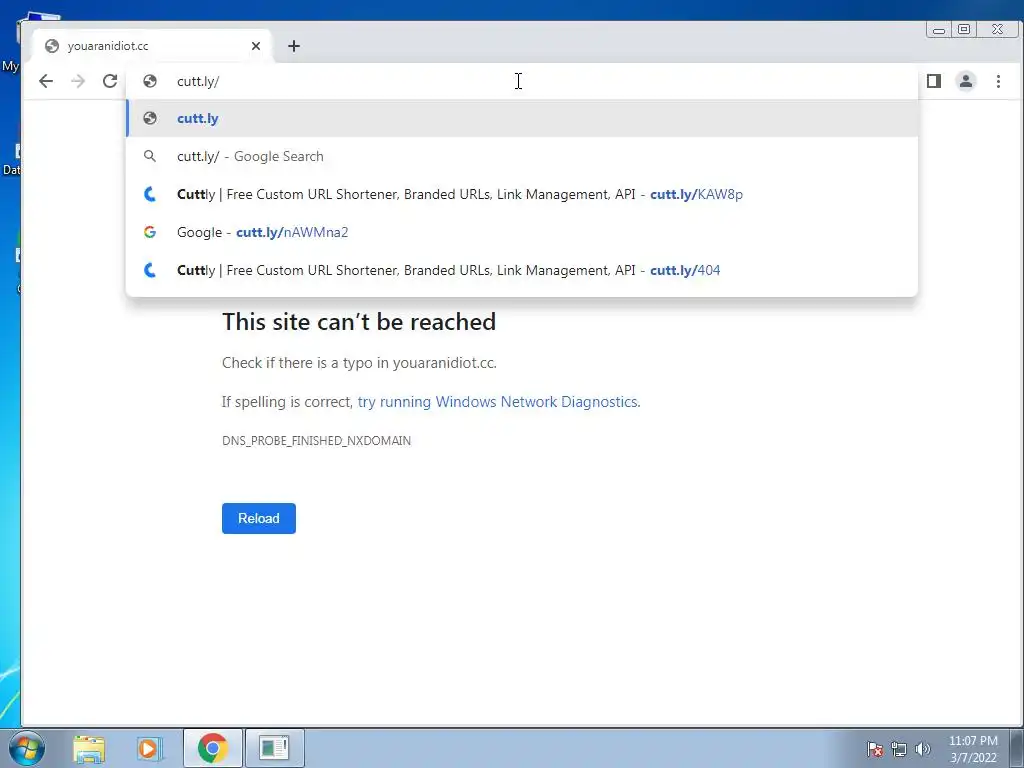
Task: Close the youaranidiot.cc tab
Action: (256, 46)
